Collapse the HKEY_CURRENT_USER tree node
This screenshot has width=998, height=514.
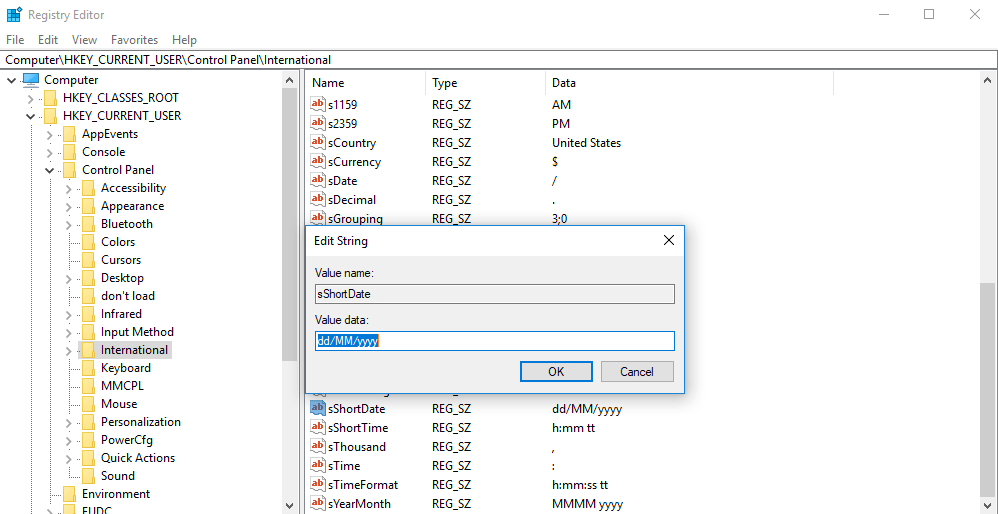[31, 116]
